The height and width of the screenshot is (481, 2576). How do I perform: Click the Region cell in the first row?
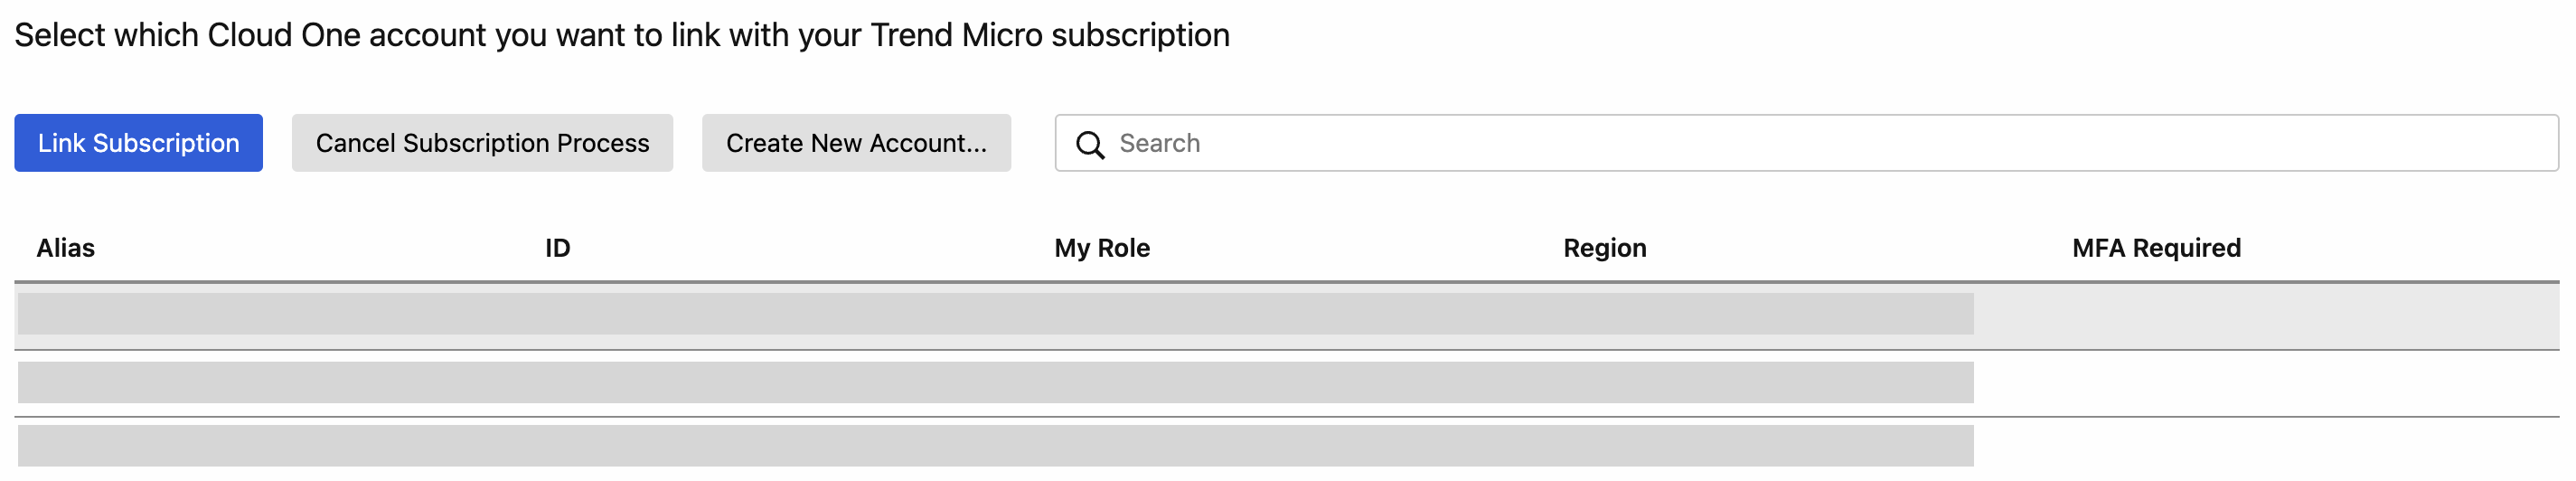coord(1760,314)
